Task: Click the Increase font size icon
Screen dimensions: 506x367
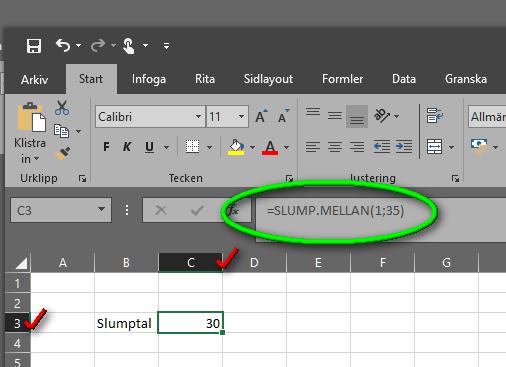Action: (261, 116)
